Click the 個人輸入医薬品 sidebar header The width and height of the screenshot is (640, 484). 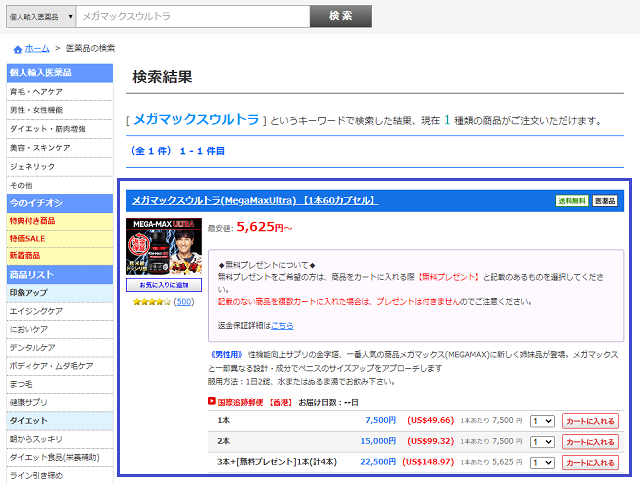60,73
